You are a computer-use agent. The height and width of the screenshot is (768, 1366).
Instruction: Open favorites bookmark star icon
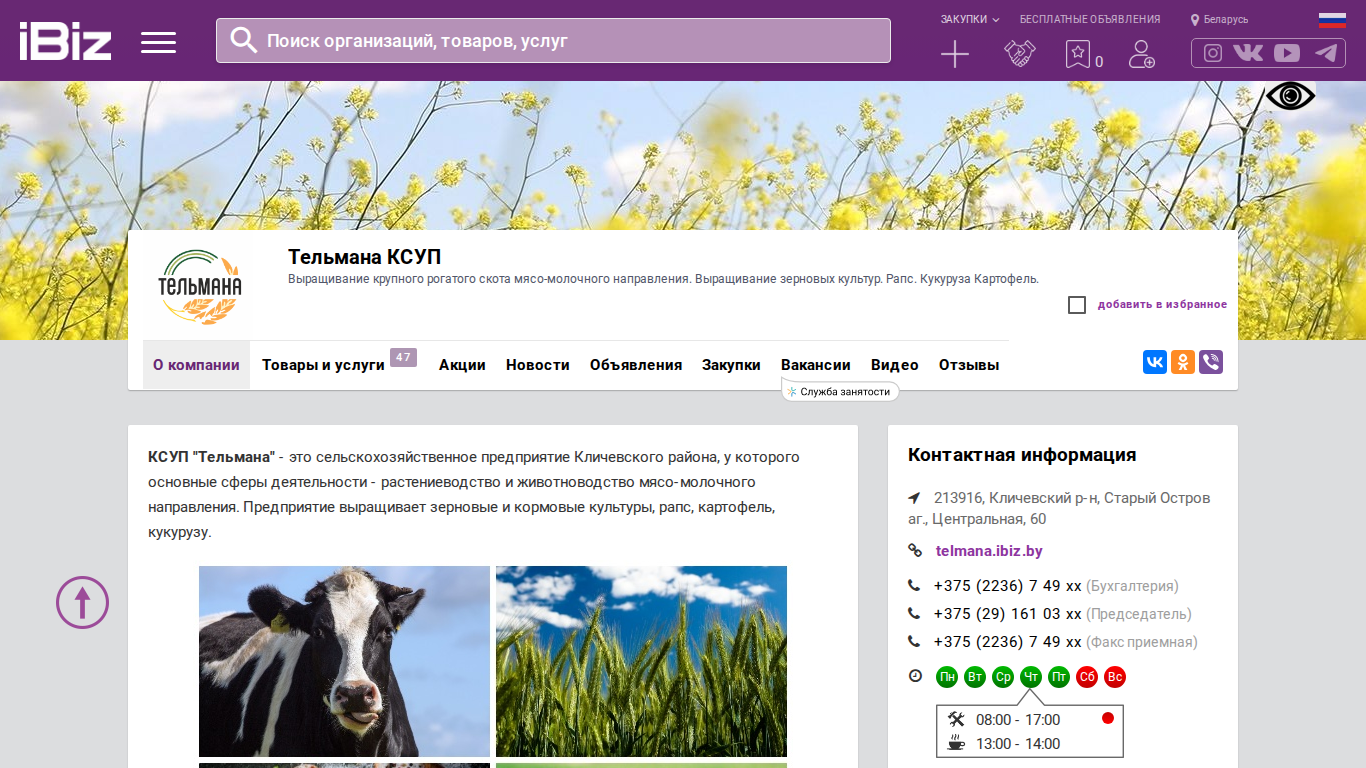click(x=1078, y=54)
